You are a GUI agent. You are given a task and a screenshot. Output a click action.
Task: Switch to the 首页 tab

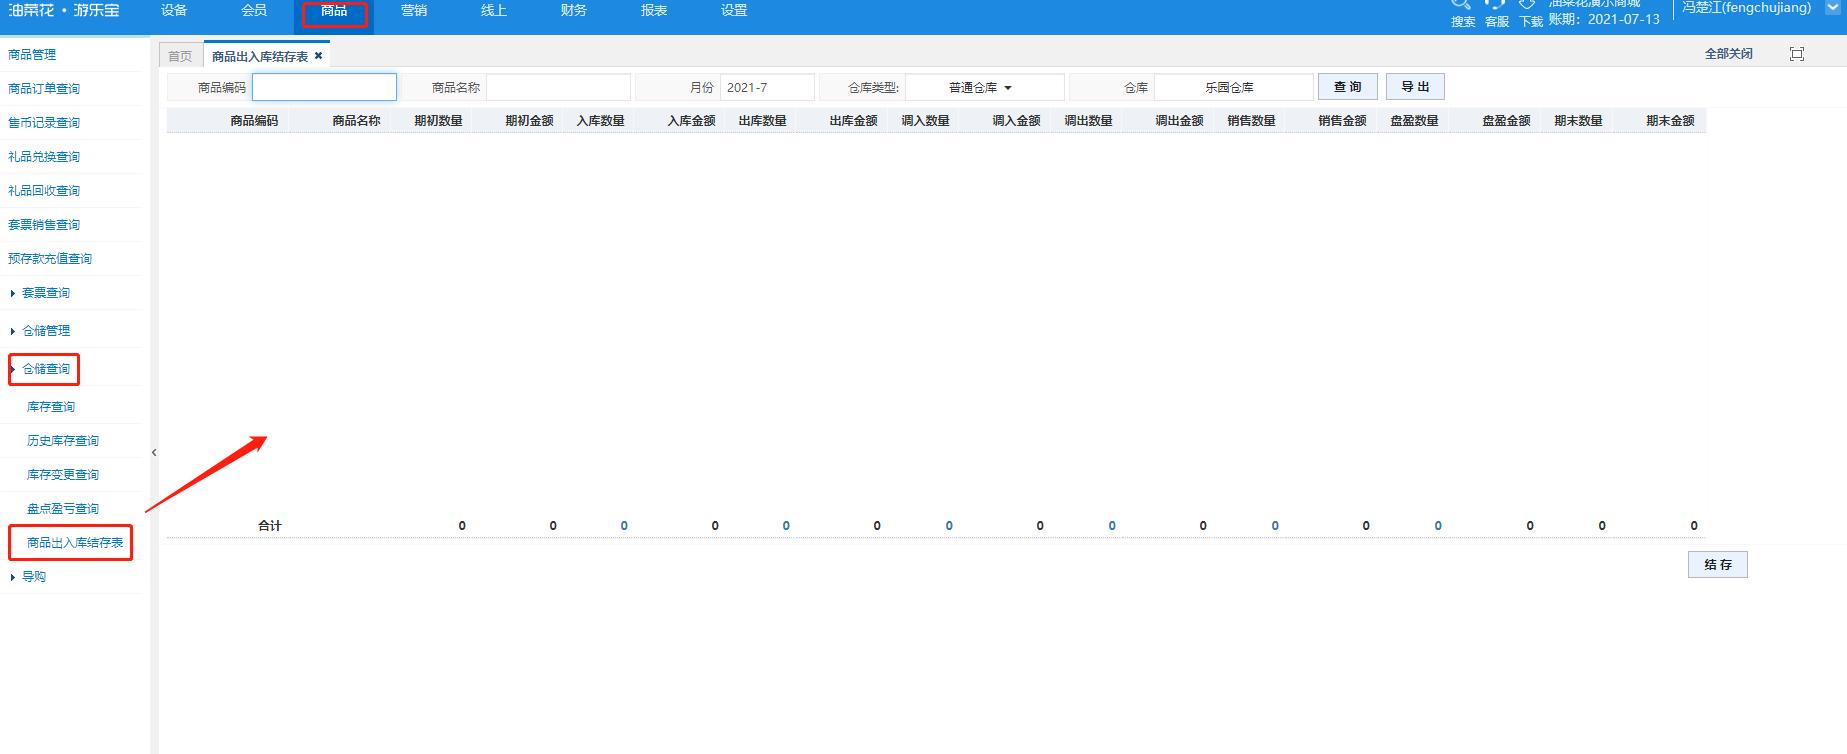[x=180, y=56]
